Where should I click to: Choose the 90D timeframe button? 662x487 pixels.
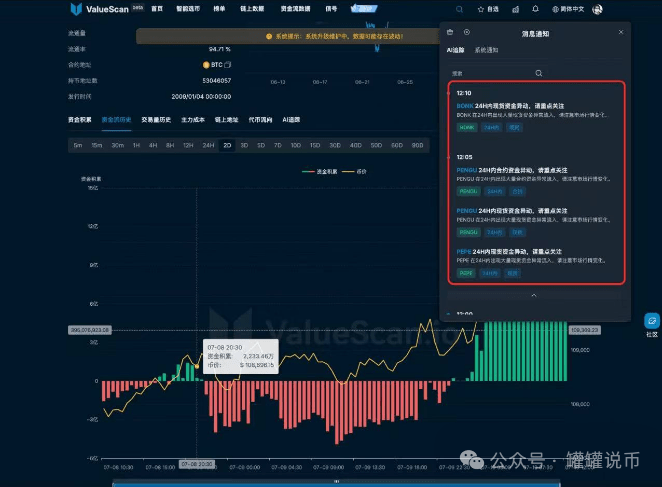tap(417, 145)
